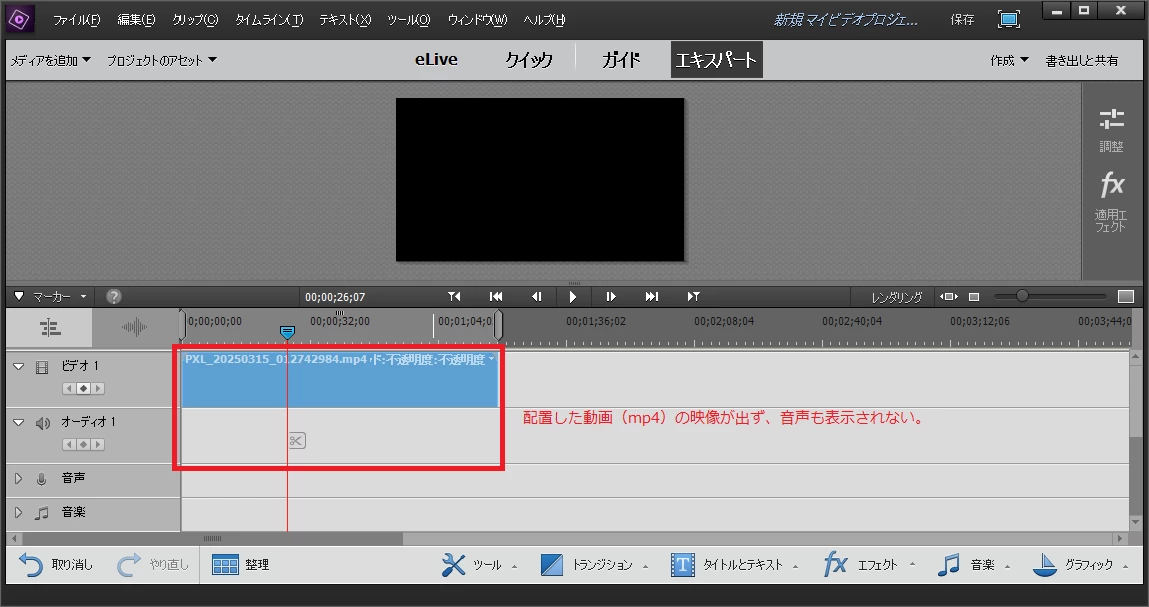Switch to the eLive tab
This screenshot has height=607, width=1149.
tap(436, 59)
